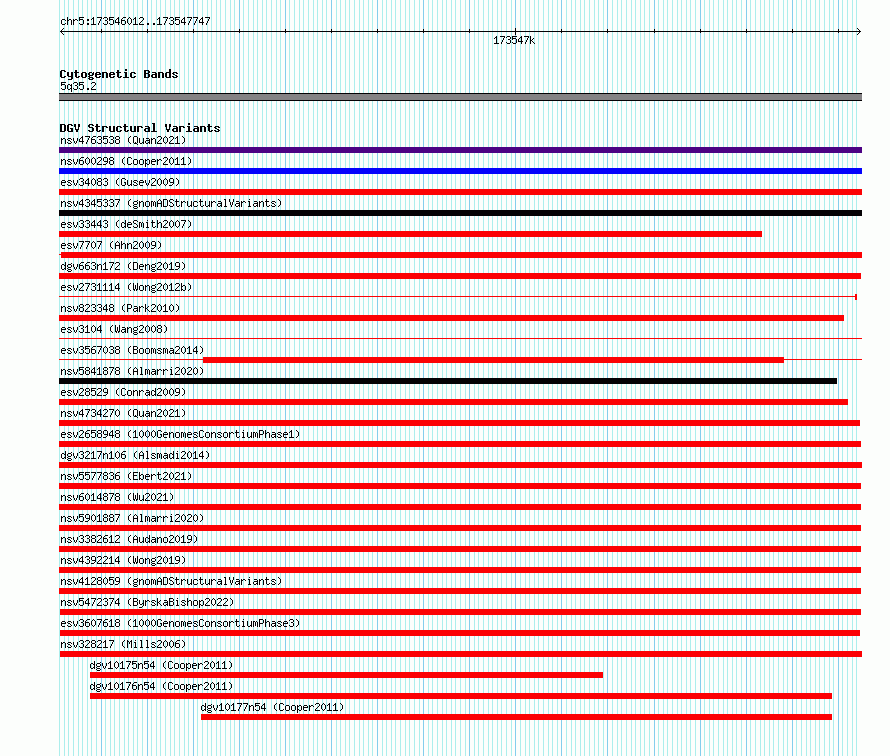Viewport: 890px width, 756px height.
Task: Open variant nsv5841878 (Almarri2020)
Action: tap(132, 371)
